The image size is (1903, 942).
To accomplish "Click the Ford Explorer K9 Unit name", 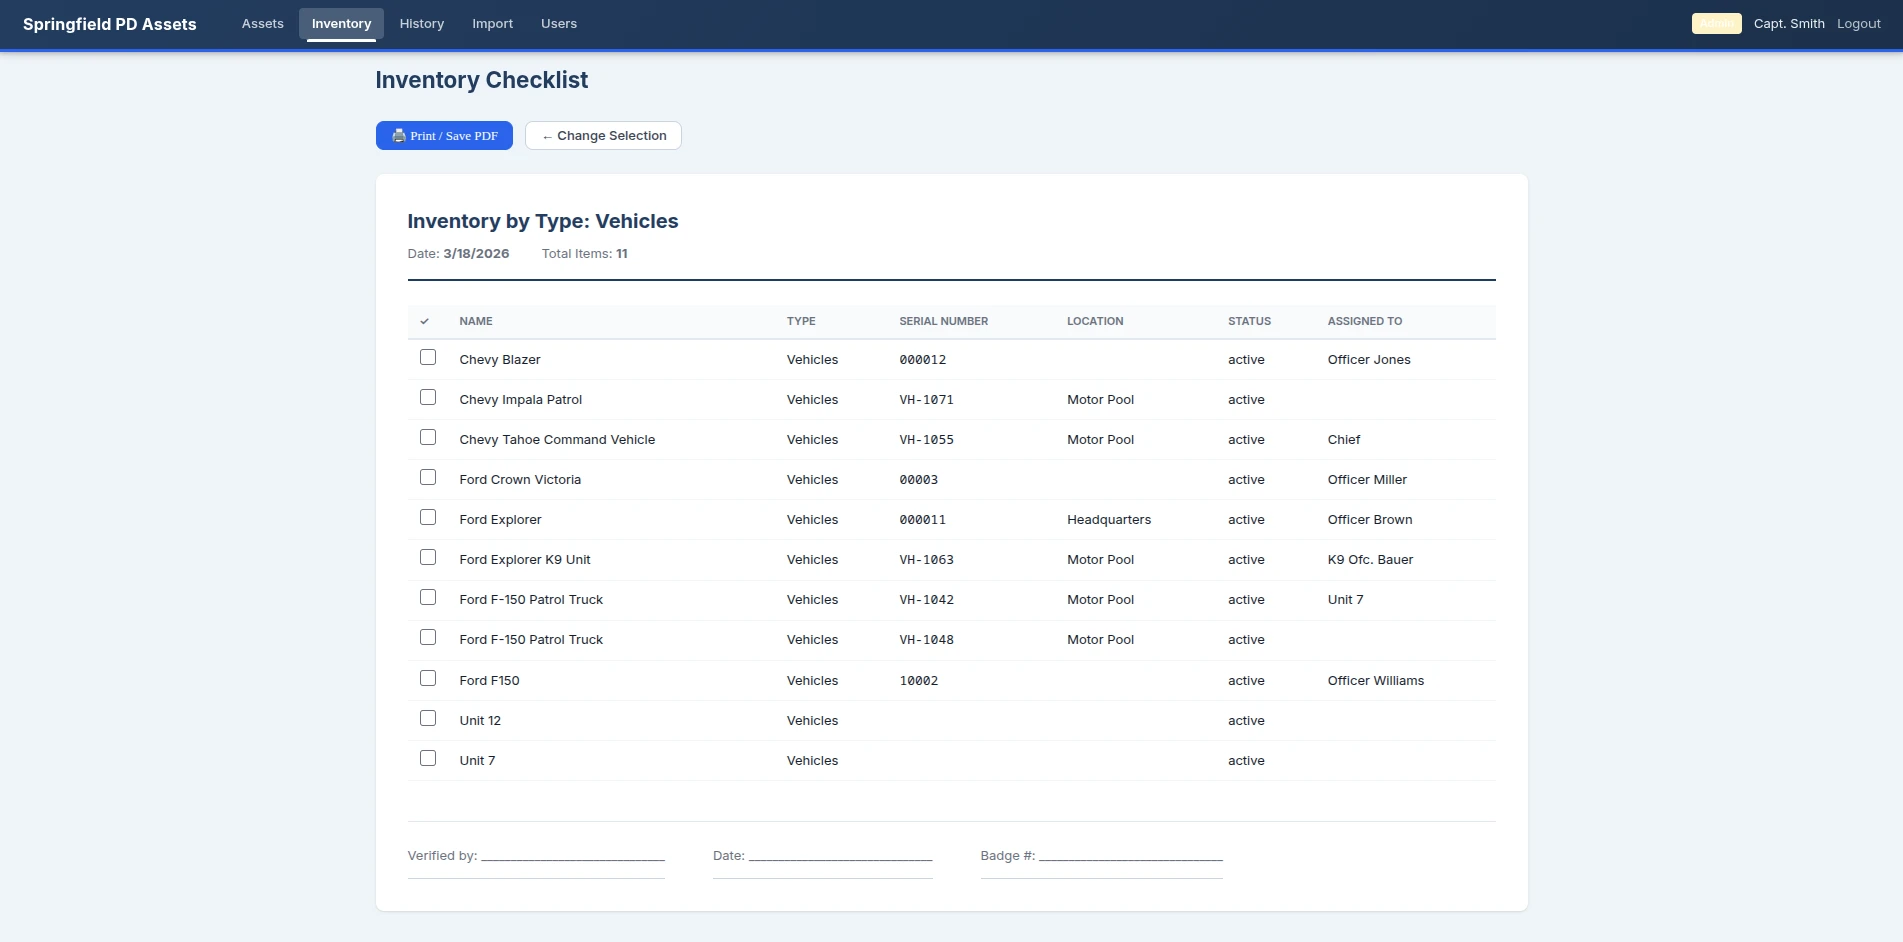I will [x=525, y=560].
